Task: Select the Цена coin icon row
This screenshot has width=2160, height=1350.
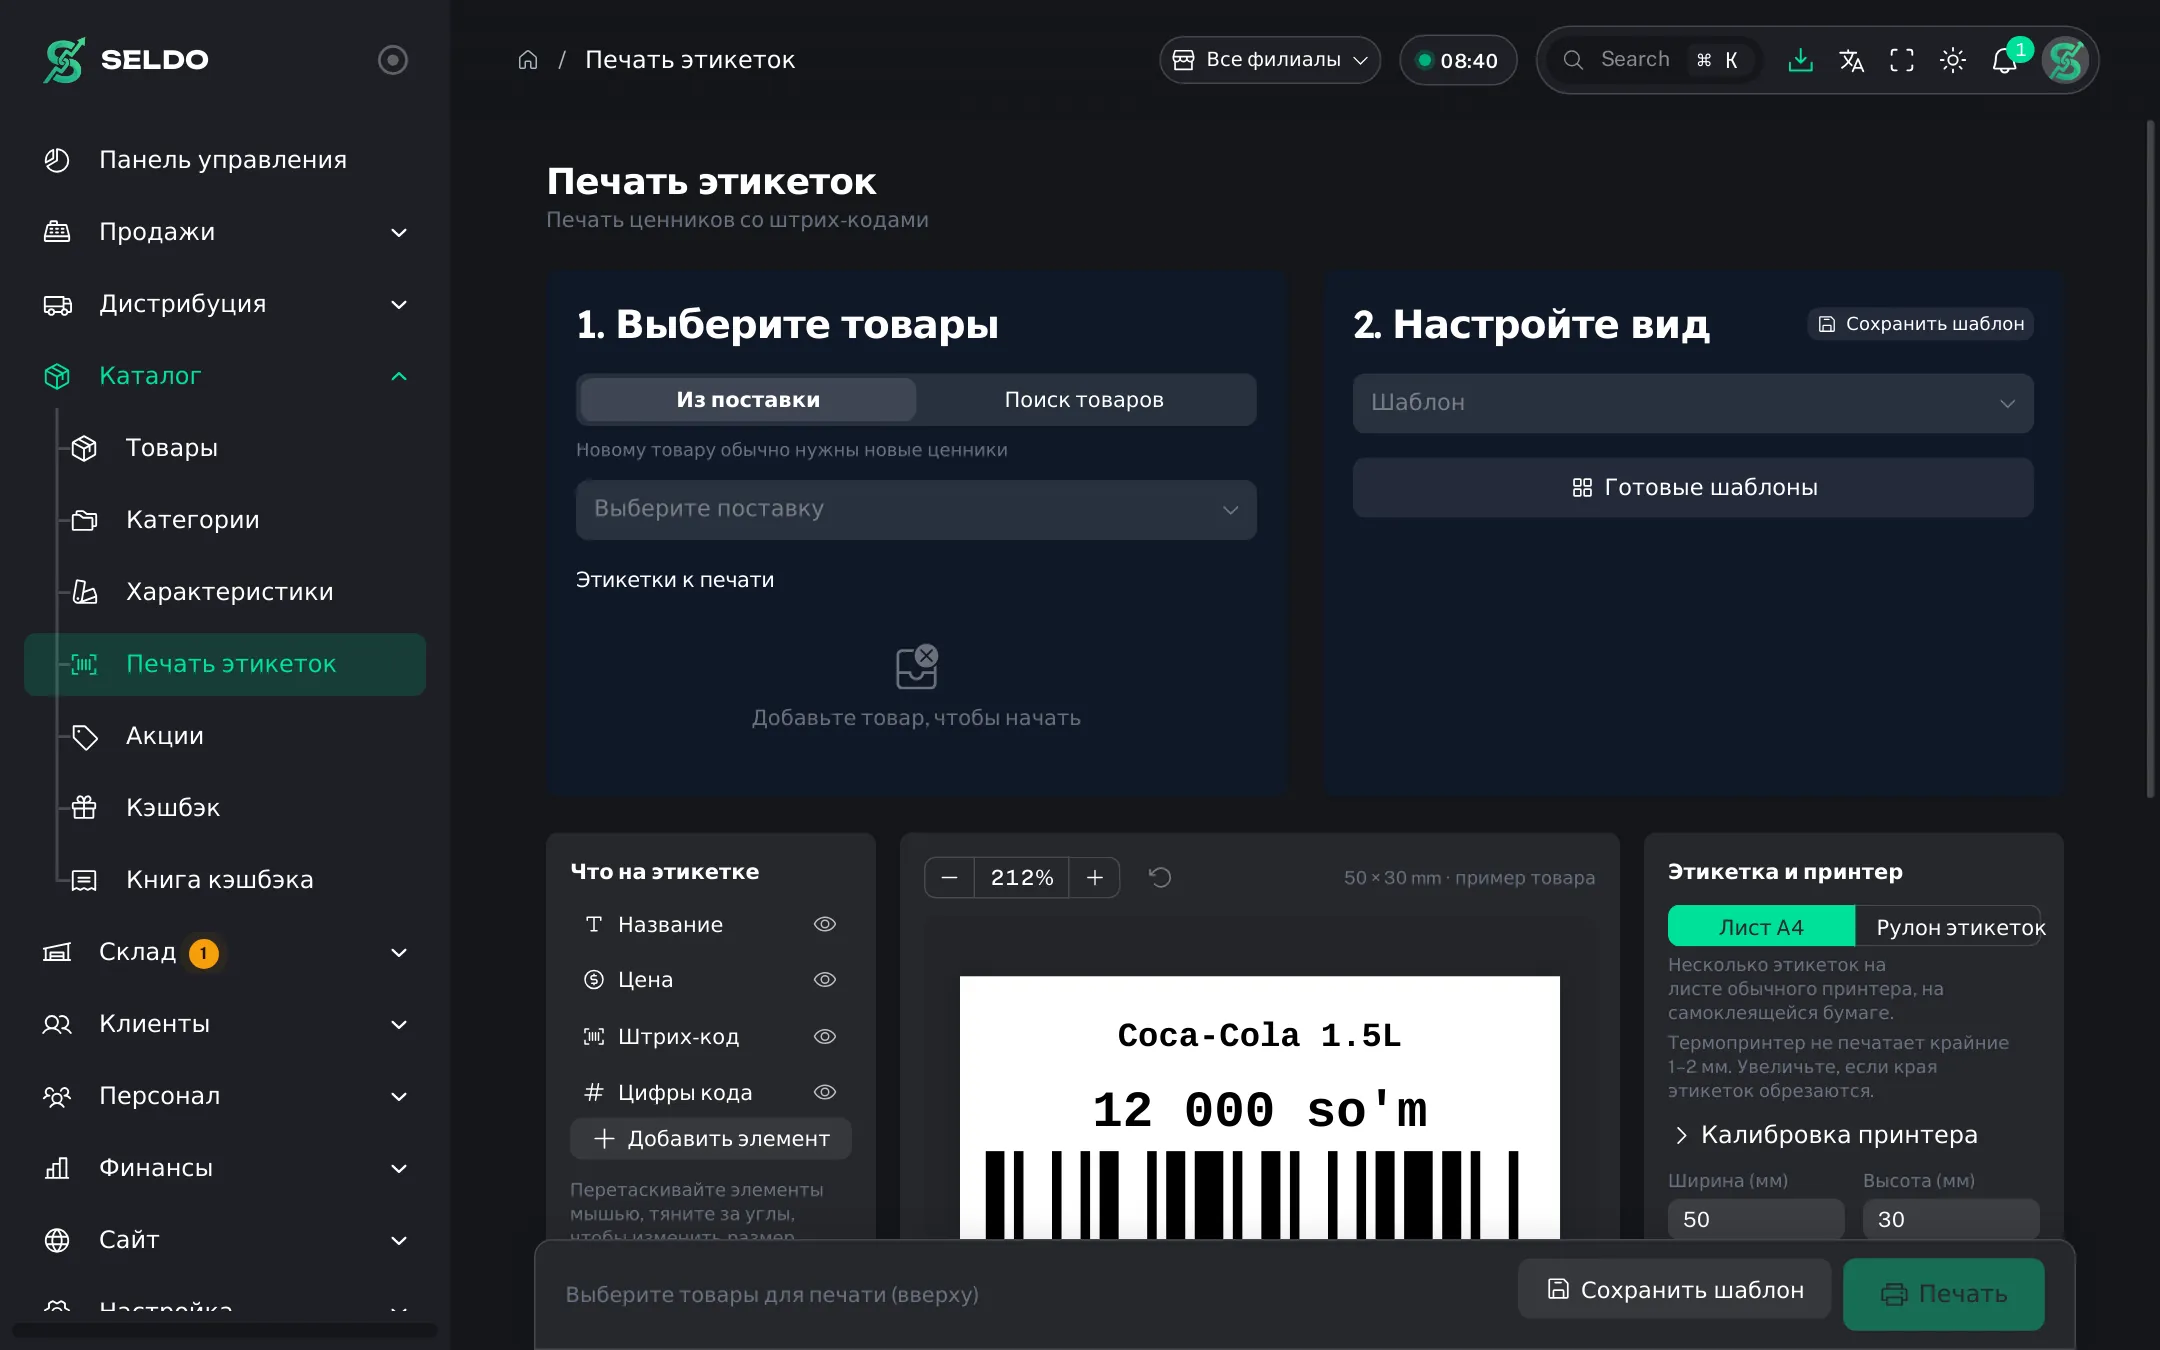Action: pos(710,980)
